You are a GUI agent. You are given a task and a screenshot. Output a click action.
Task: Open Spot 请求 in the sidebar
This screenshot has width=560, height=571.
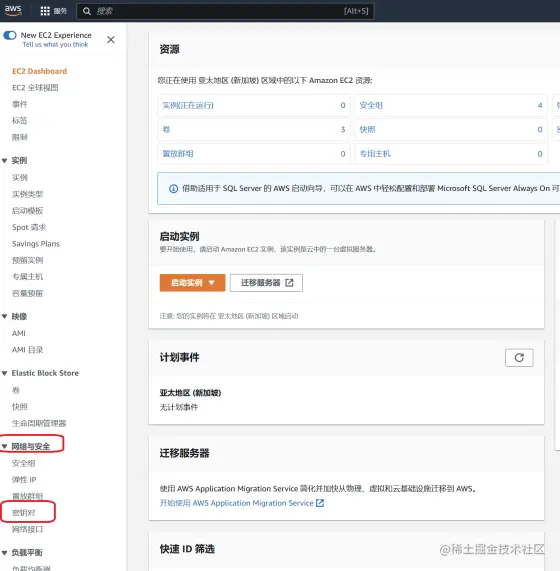[x=29, y=227]
